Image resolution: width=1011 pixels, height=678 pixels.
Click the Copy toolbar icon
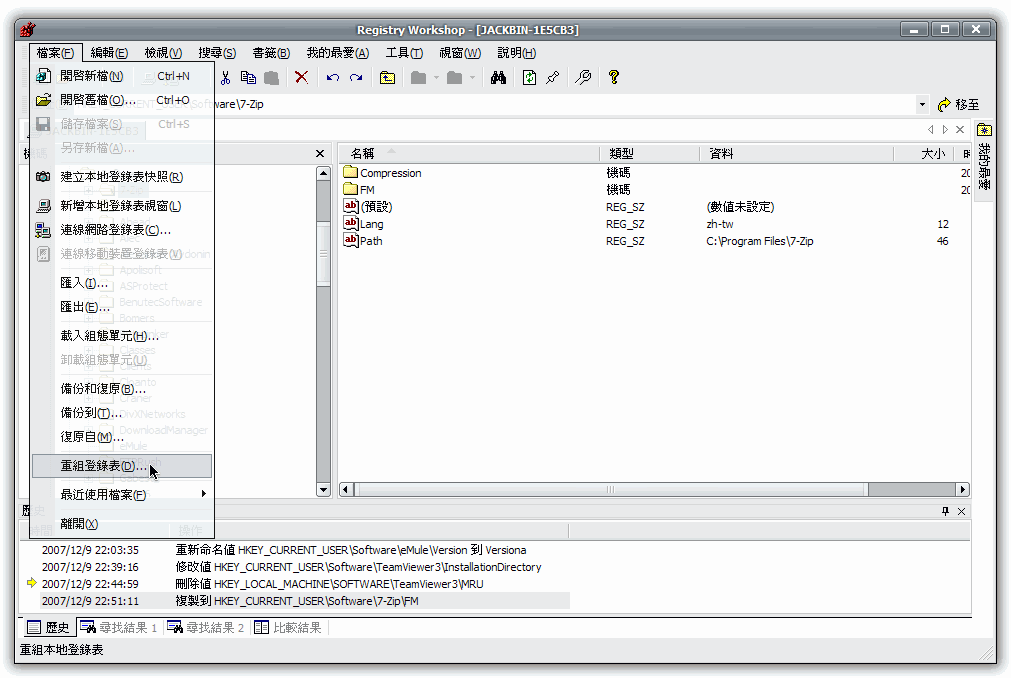(248, 77)
